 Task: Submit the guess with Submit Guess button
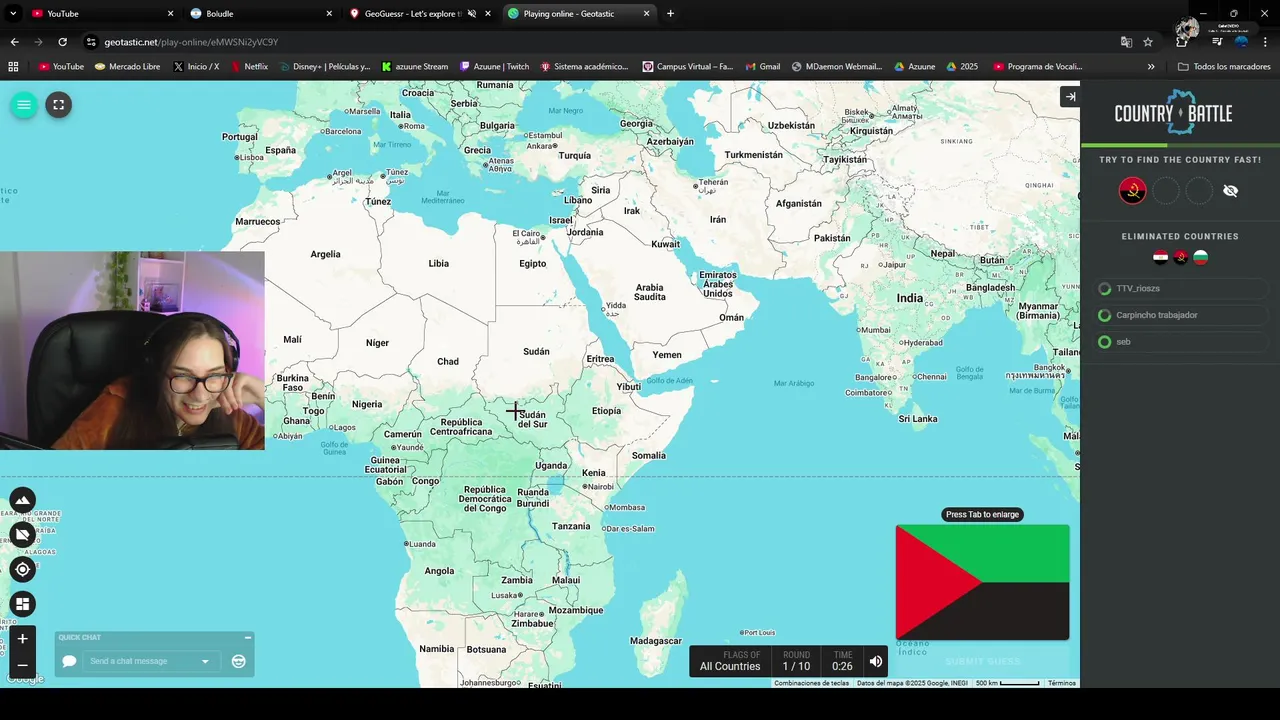point(983,661)
